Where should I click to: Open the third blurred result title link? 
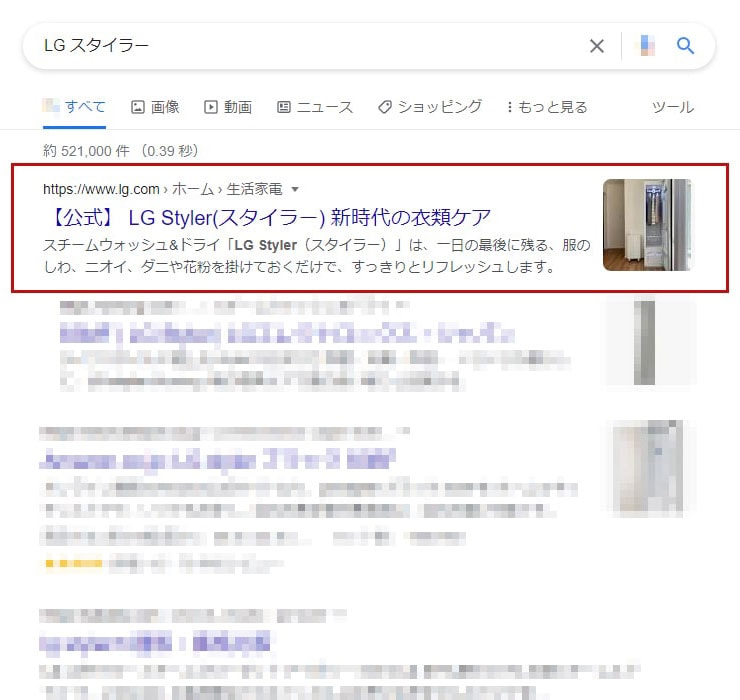pos(217,459)
